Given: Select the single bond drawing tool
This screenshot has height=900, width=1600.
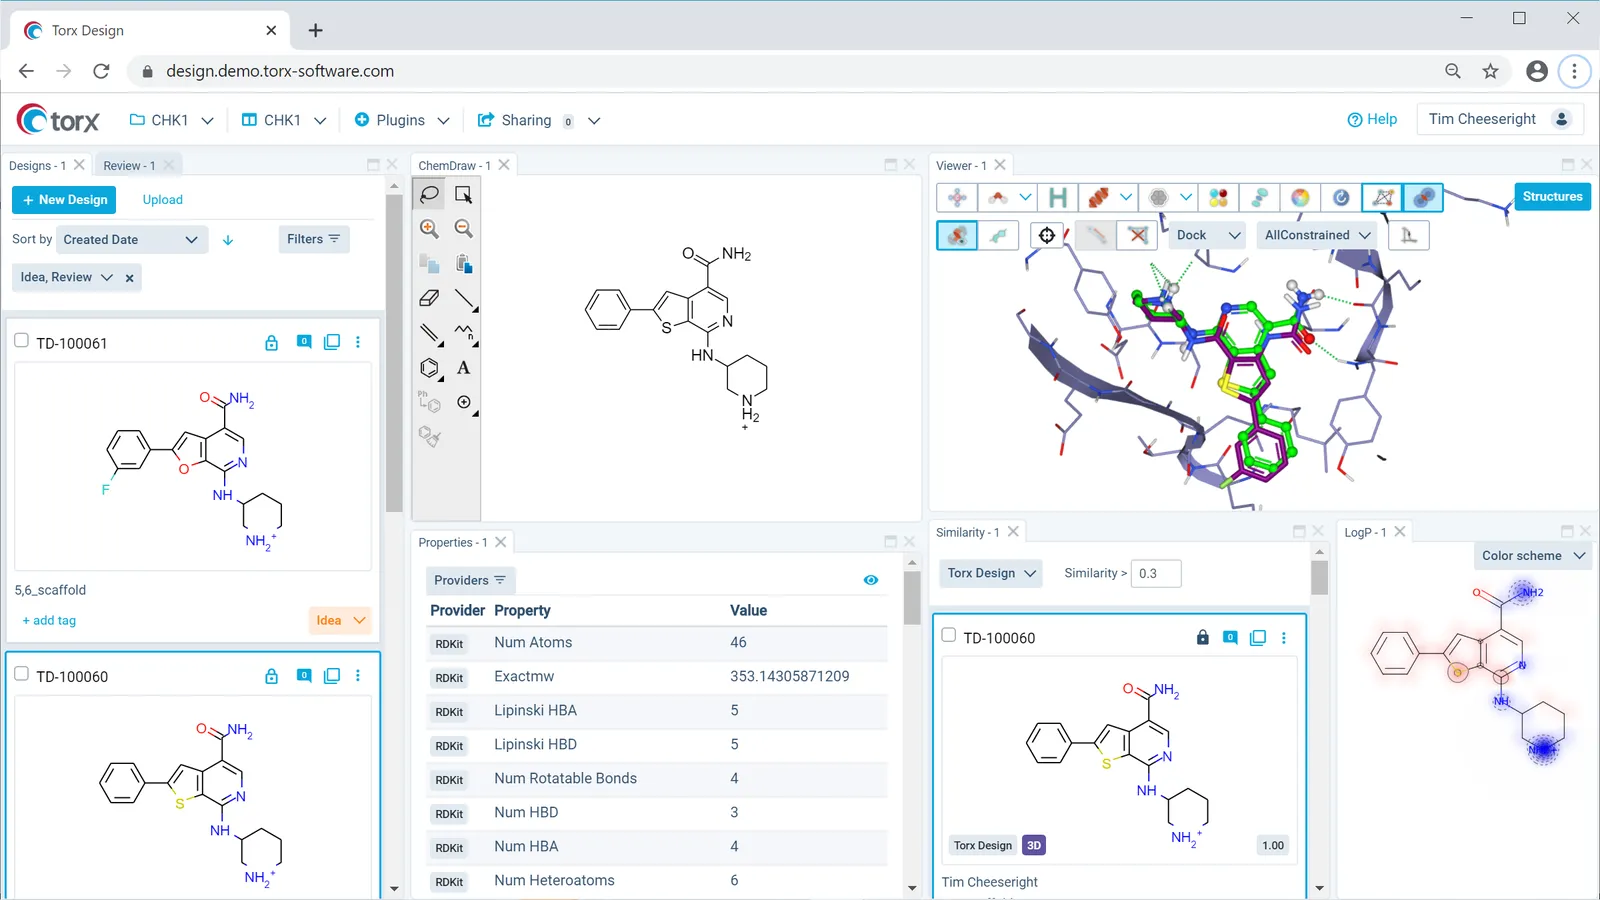Looking at the screenshot, I should (463, 298).
